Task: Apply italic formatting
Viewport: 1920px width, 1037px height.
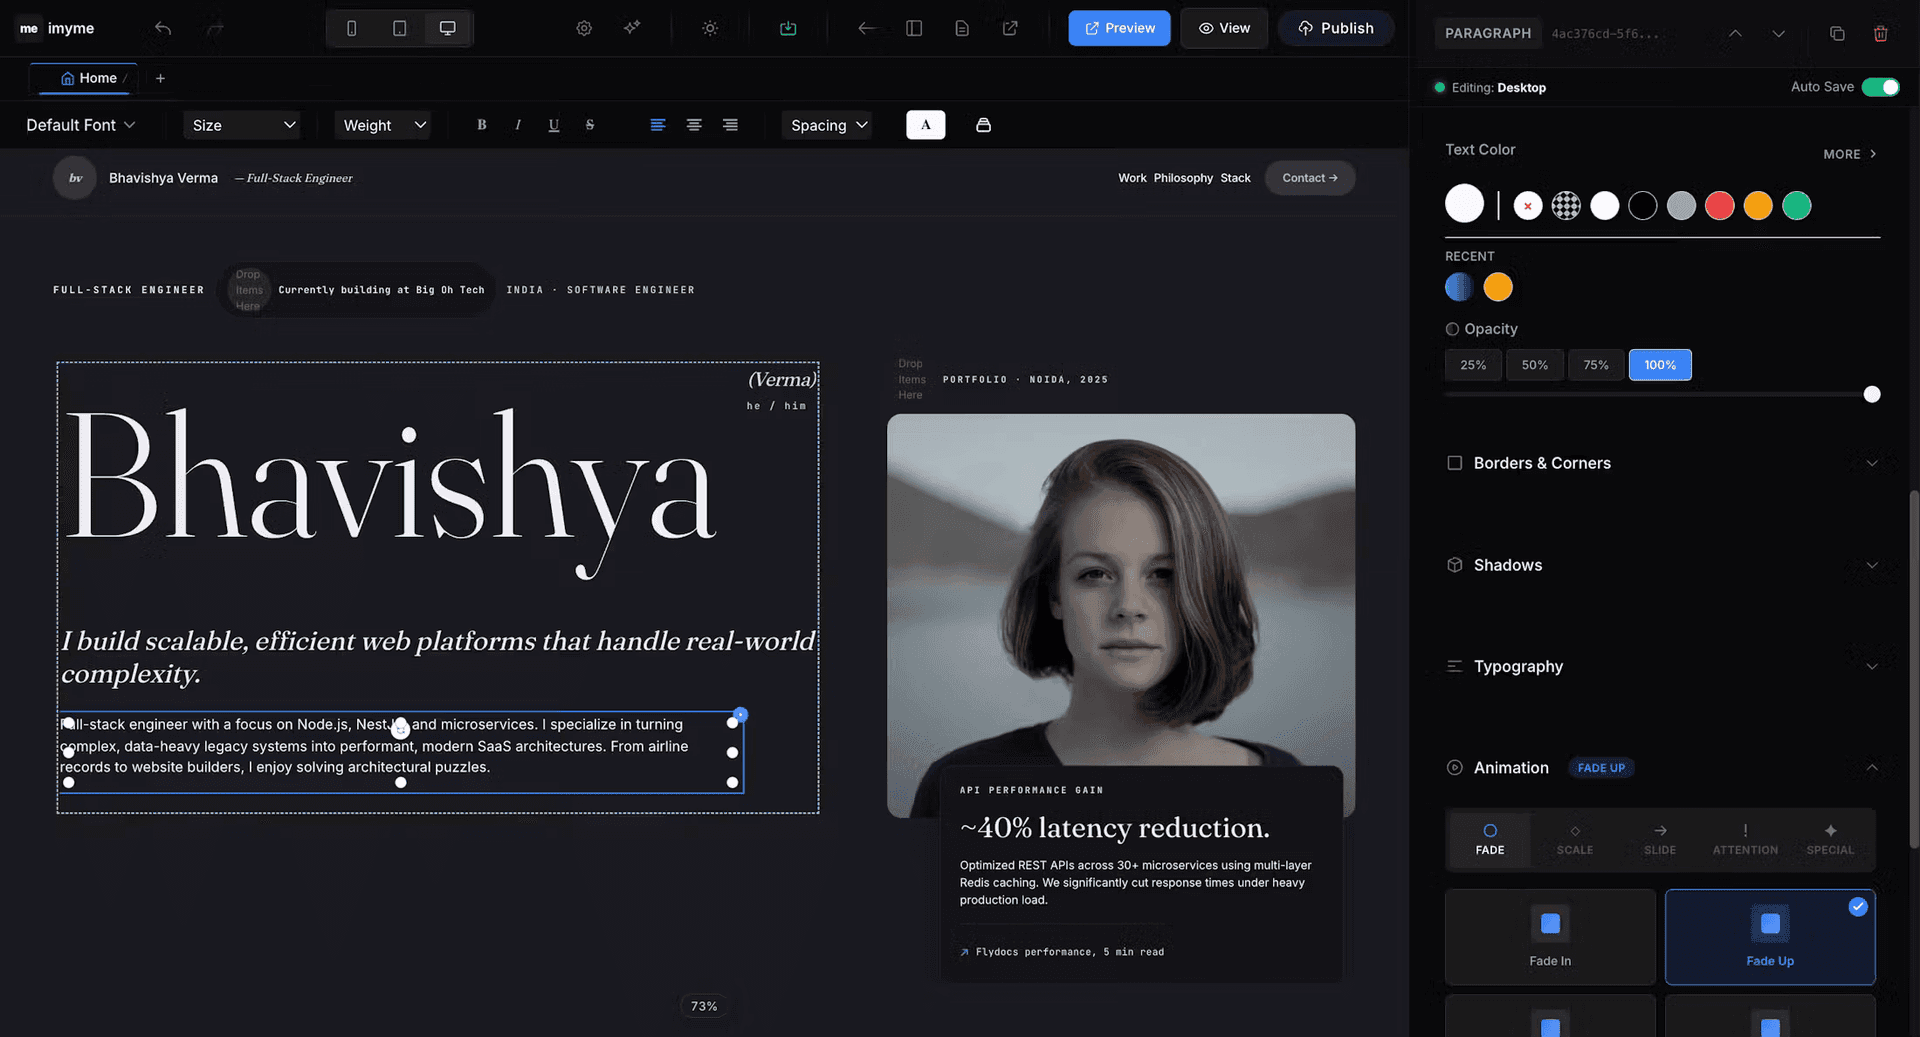Action: point(518,125)
